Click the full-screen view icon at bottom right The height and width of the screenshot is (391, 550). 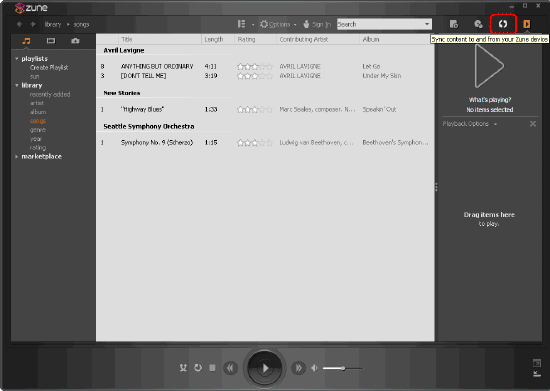pyautogui.click(x=537, y=363)
